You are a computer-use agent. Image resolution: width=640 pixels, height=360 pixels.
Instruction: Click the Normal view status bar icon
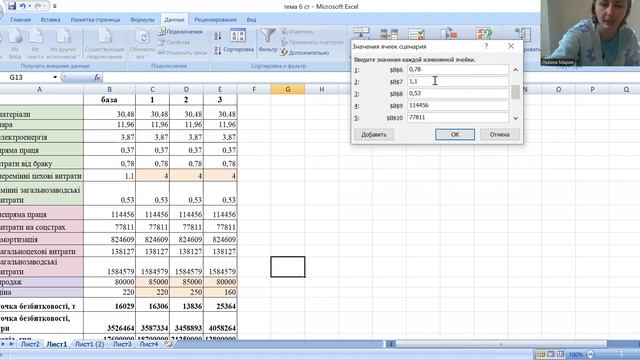540,354
